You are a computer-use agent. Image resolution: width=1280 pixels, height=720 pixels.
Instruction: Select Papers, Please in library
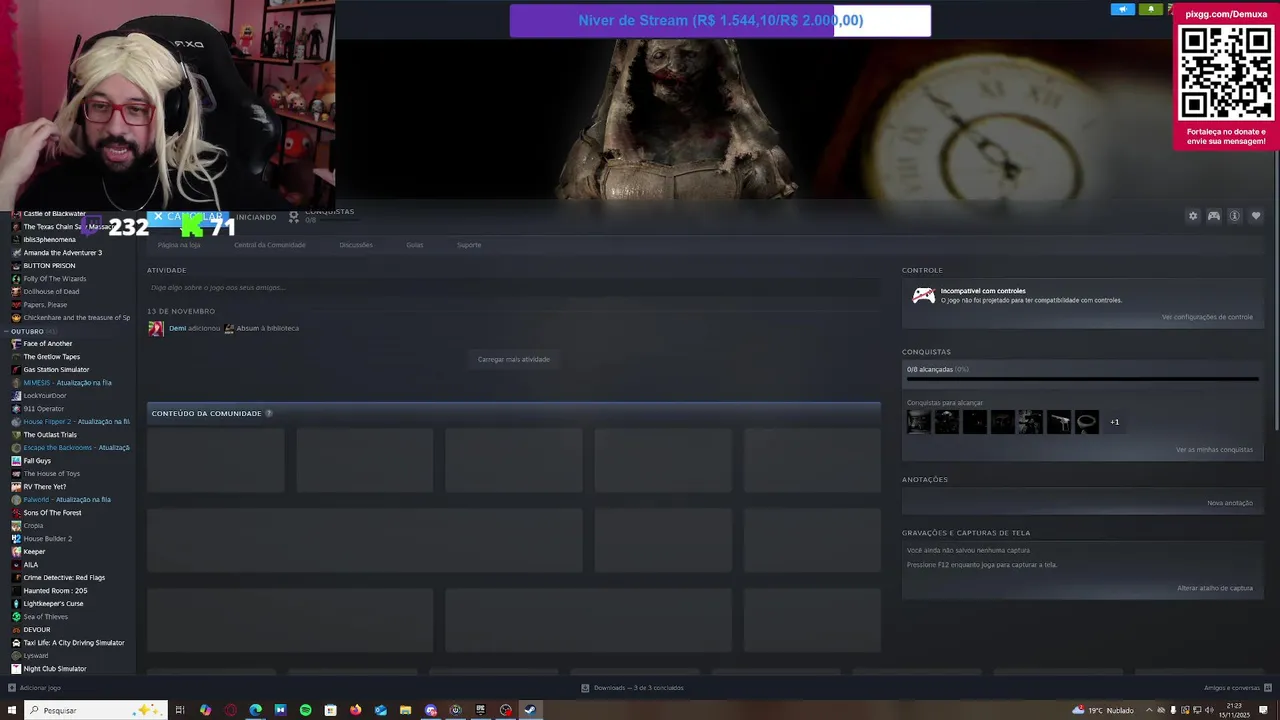45,305
